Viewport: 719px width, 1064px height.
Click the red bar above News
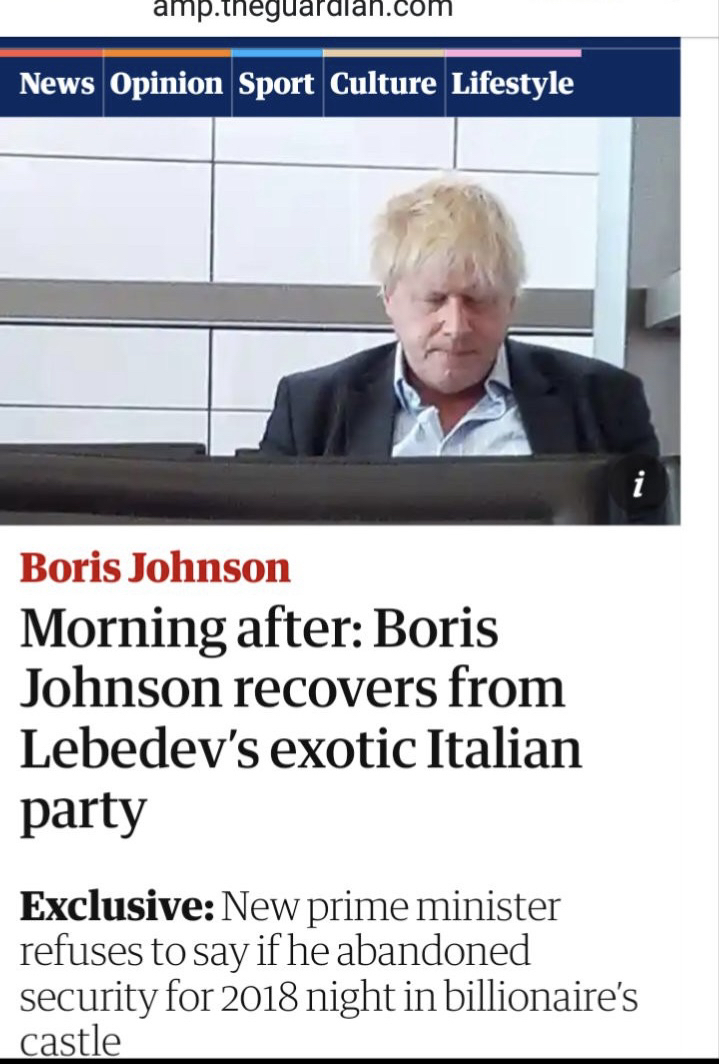(x=52, y=53)
